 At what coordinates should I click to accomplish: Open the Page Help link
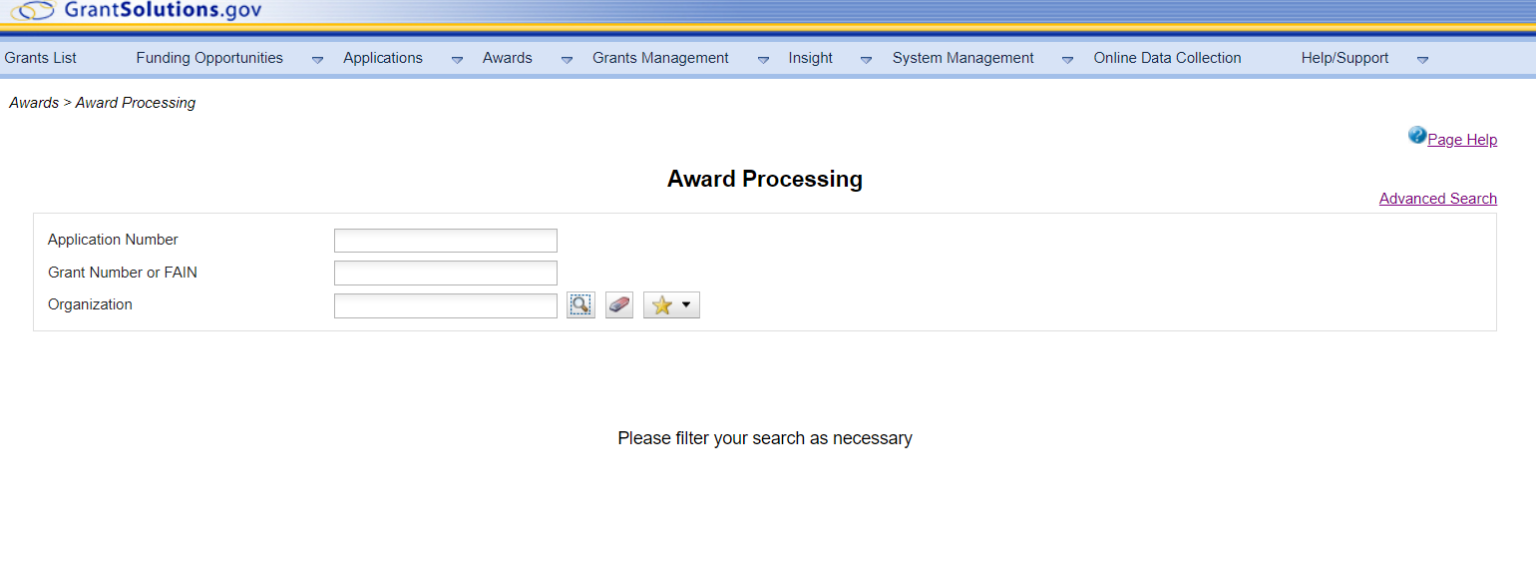pyautogui.click(x=1461, y=140)
